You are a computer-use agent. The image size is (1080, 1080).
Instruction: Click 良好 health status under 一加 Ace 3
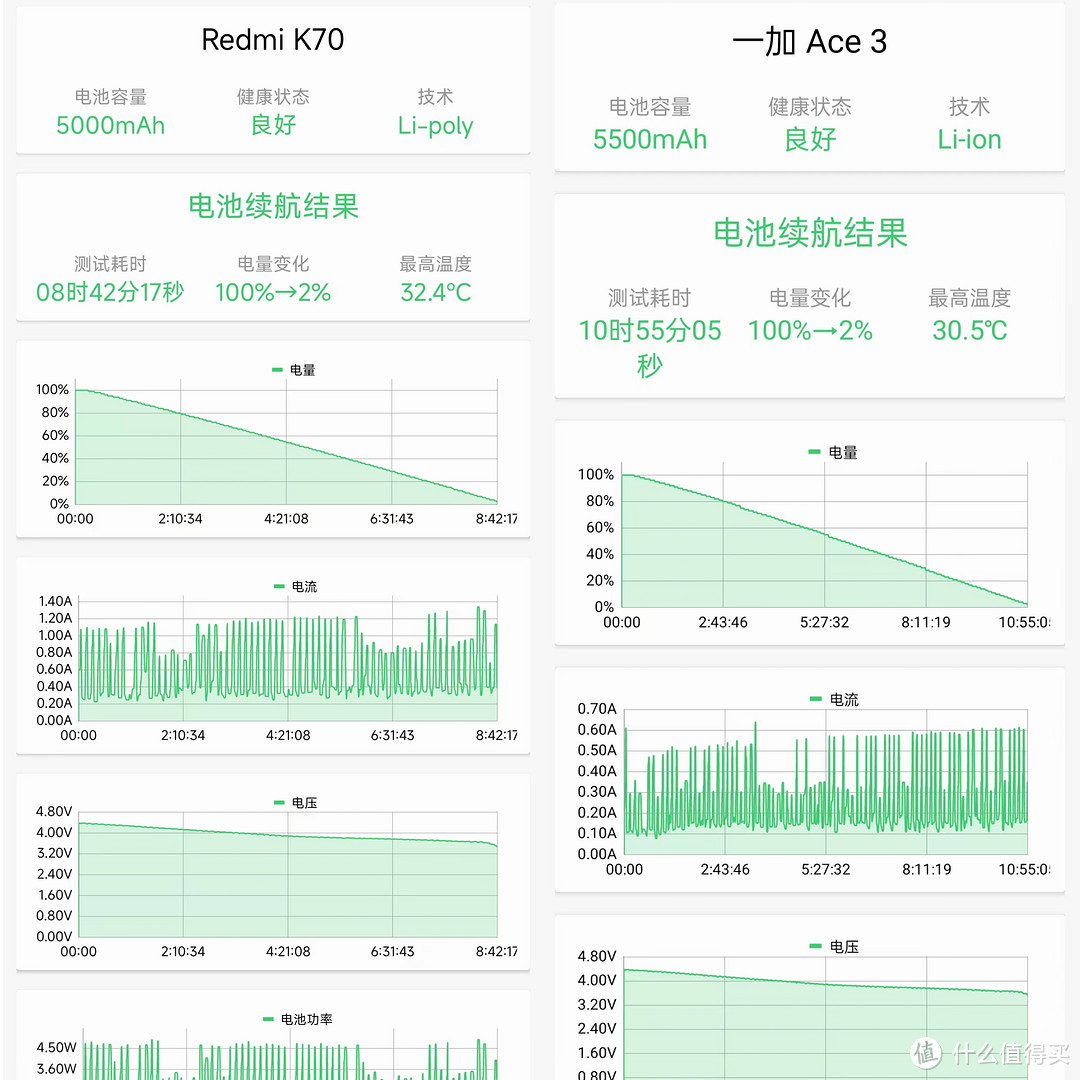810,139
